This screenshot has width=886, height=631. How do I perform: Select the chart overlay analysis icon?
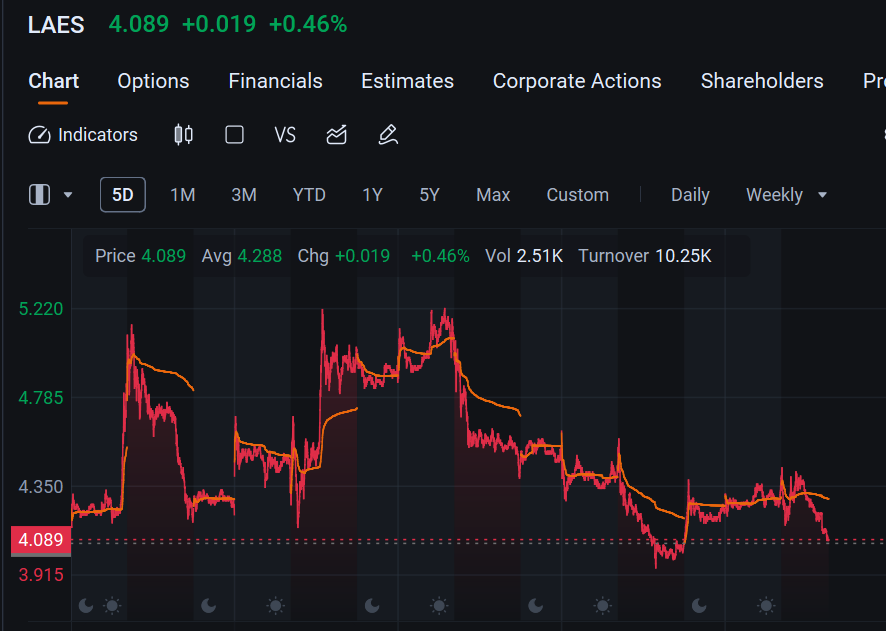pyautogui.click(x=337, y=135)
